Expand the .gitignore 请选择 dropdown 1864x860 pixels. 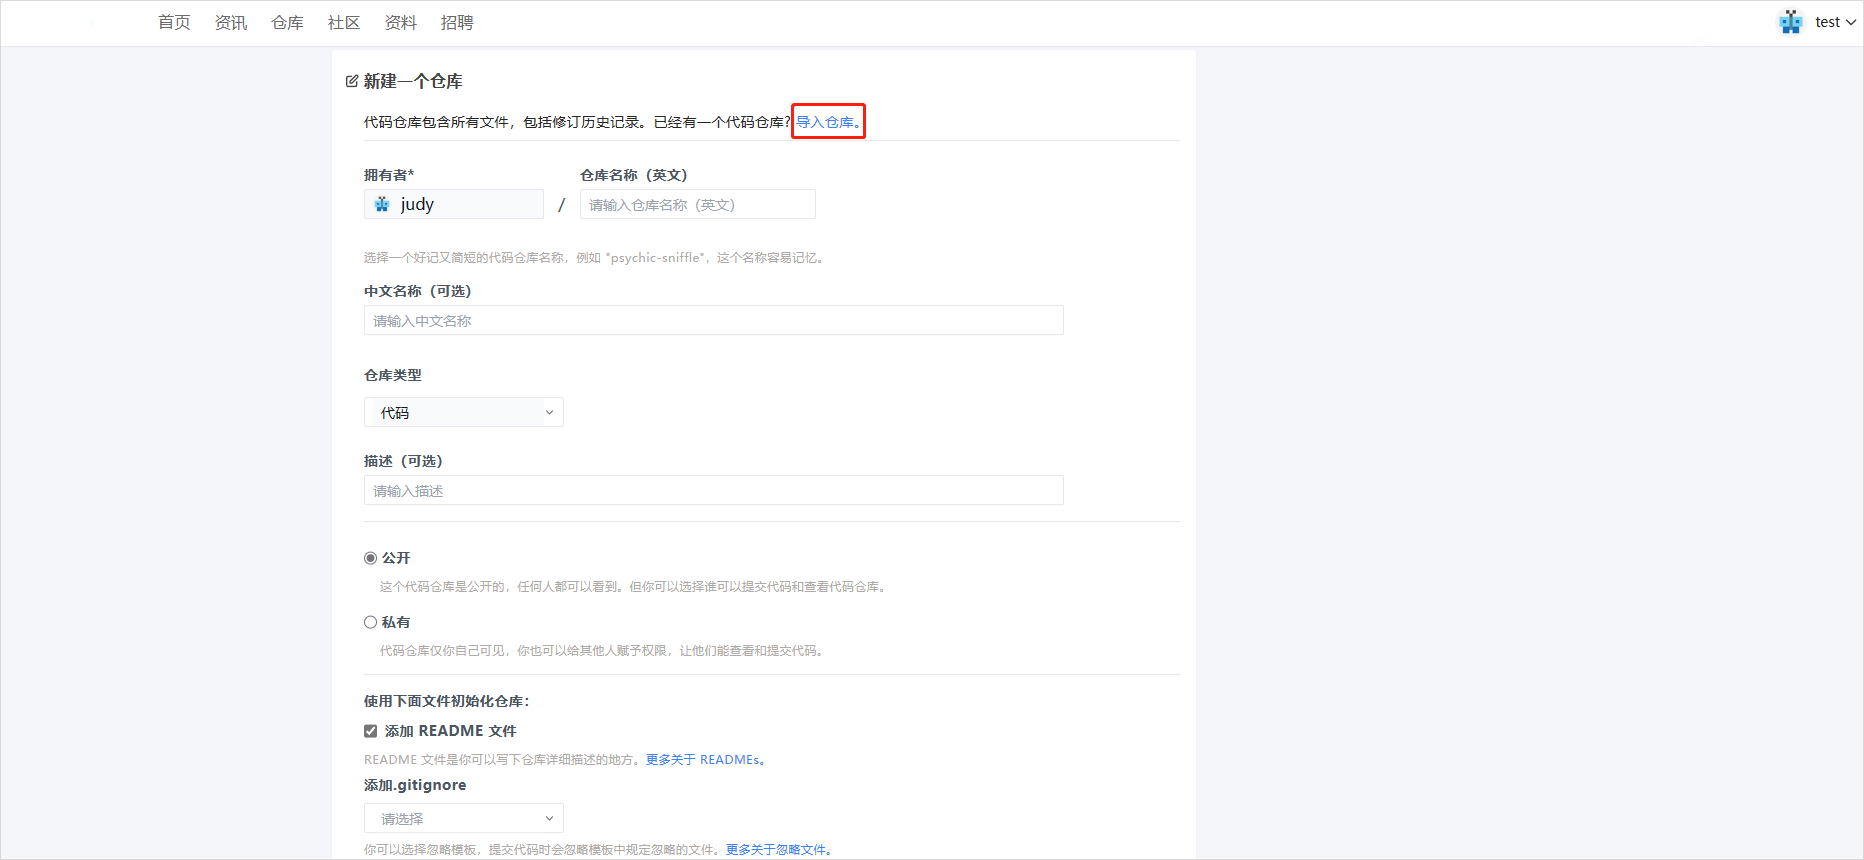coord(463,818)
